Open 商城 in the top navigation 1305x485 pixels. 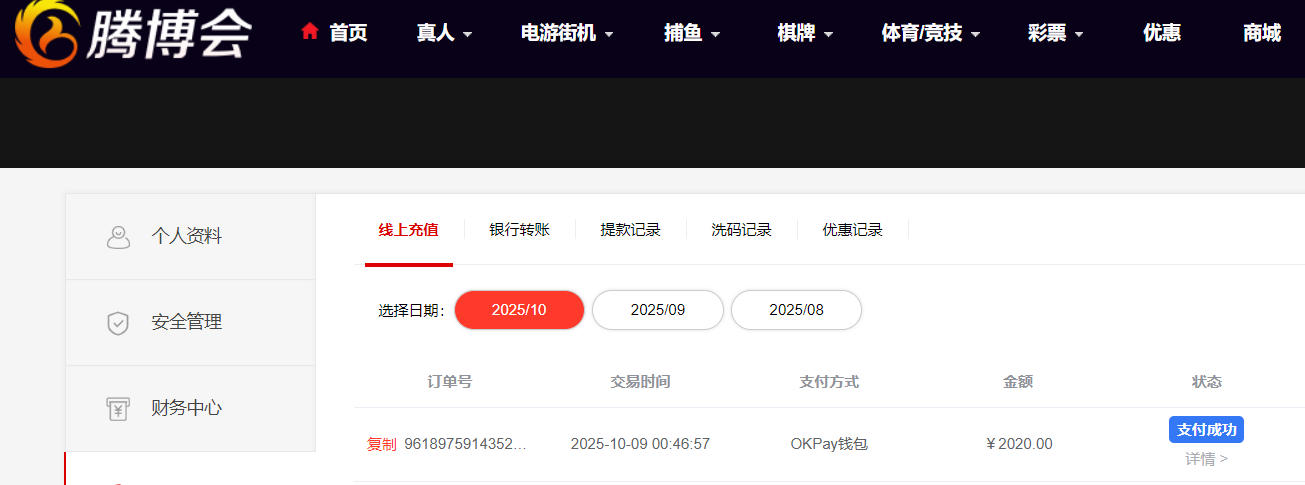pos(1261,33)
